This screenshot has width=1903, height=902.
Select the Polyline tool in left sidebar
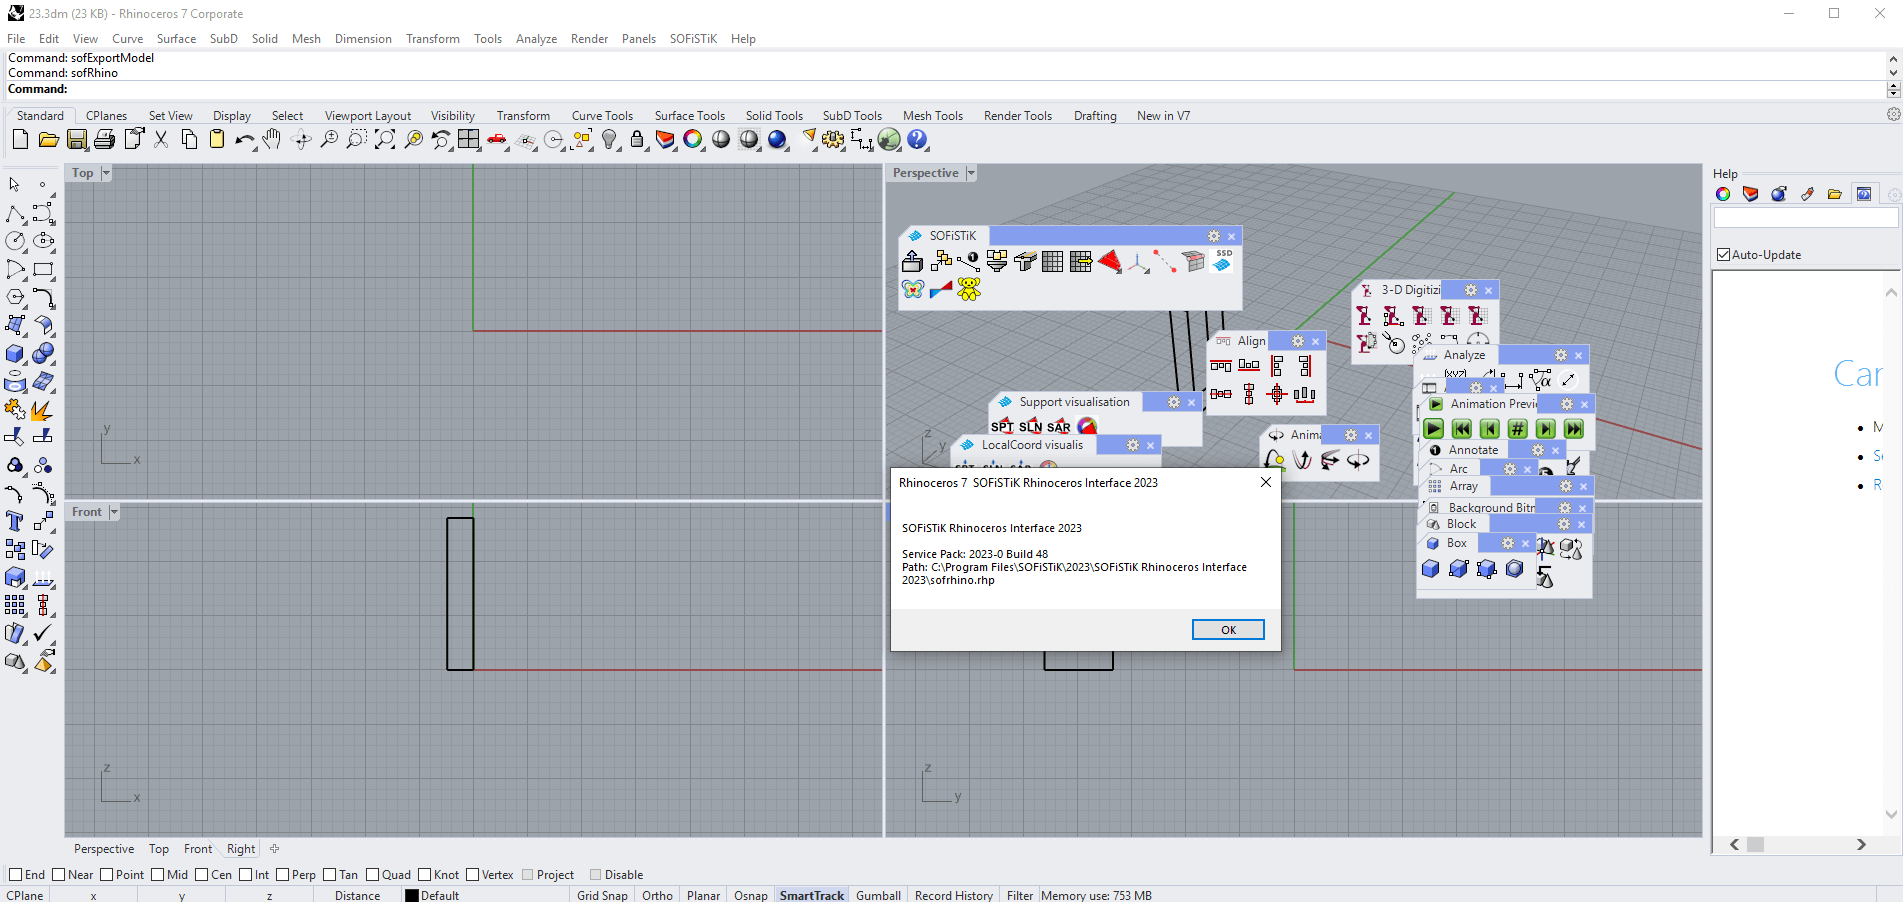15,214
